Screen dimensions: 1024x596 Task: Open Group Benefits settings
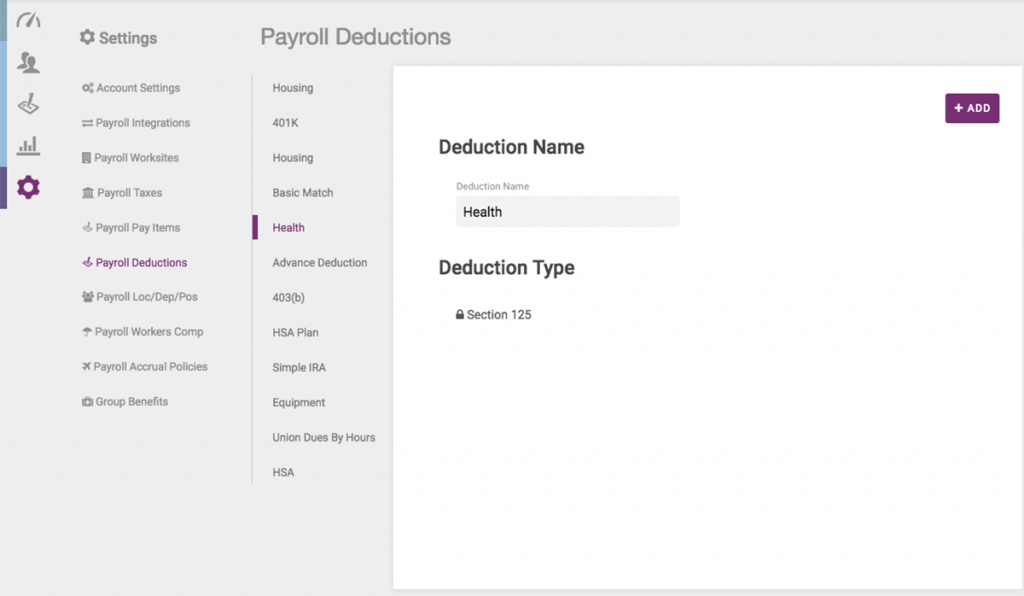click(132, 401)
